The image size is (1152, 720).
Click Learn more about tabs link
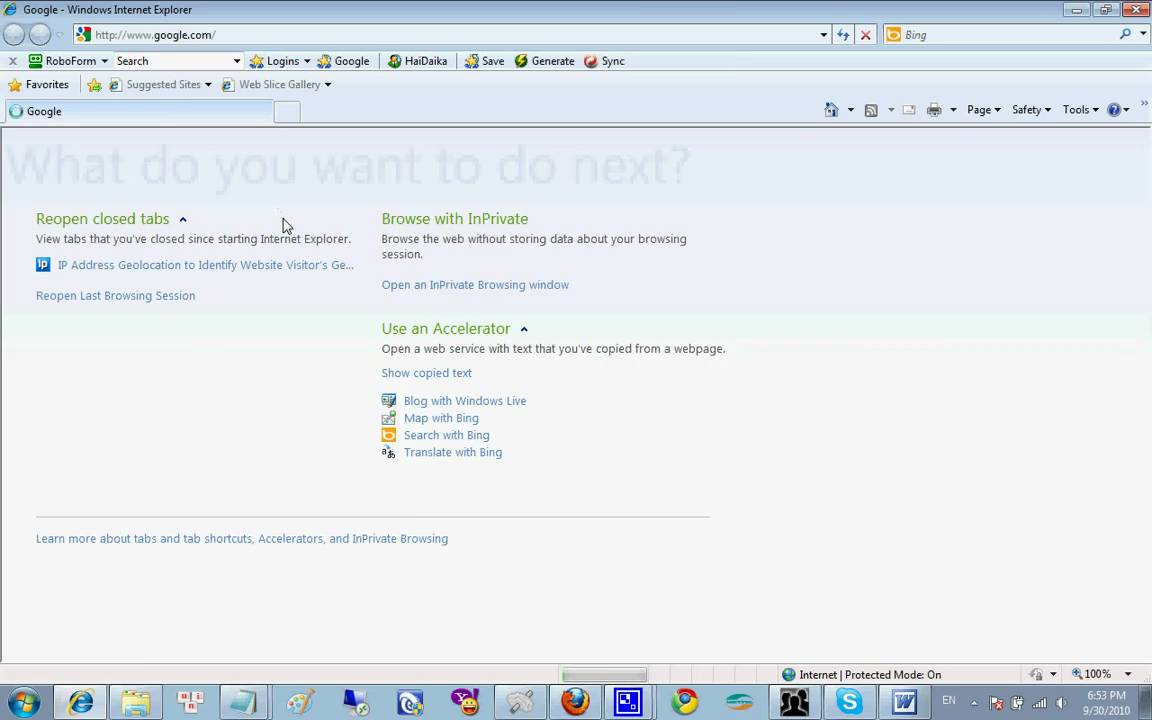242,539
